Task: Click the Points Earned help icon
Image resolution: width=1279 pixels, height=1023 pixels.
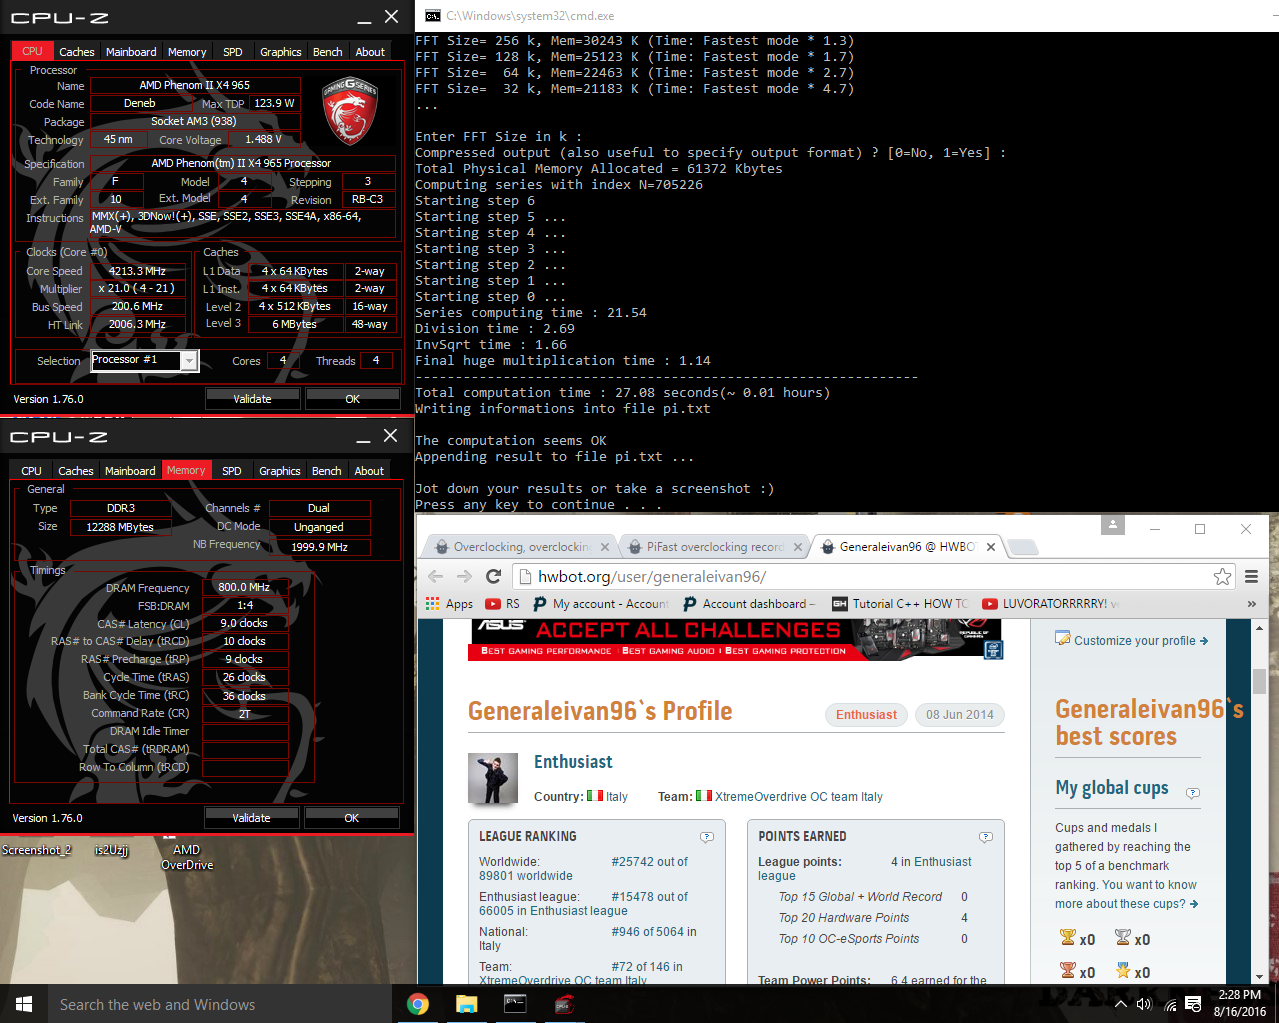Action: [986, 837]
